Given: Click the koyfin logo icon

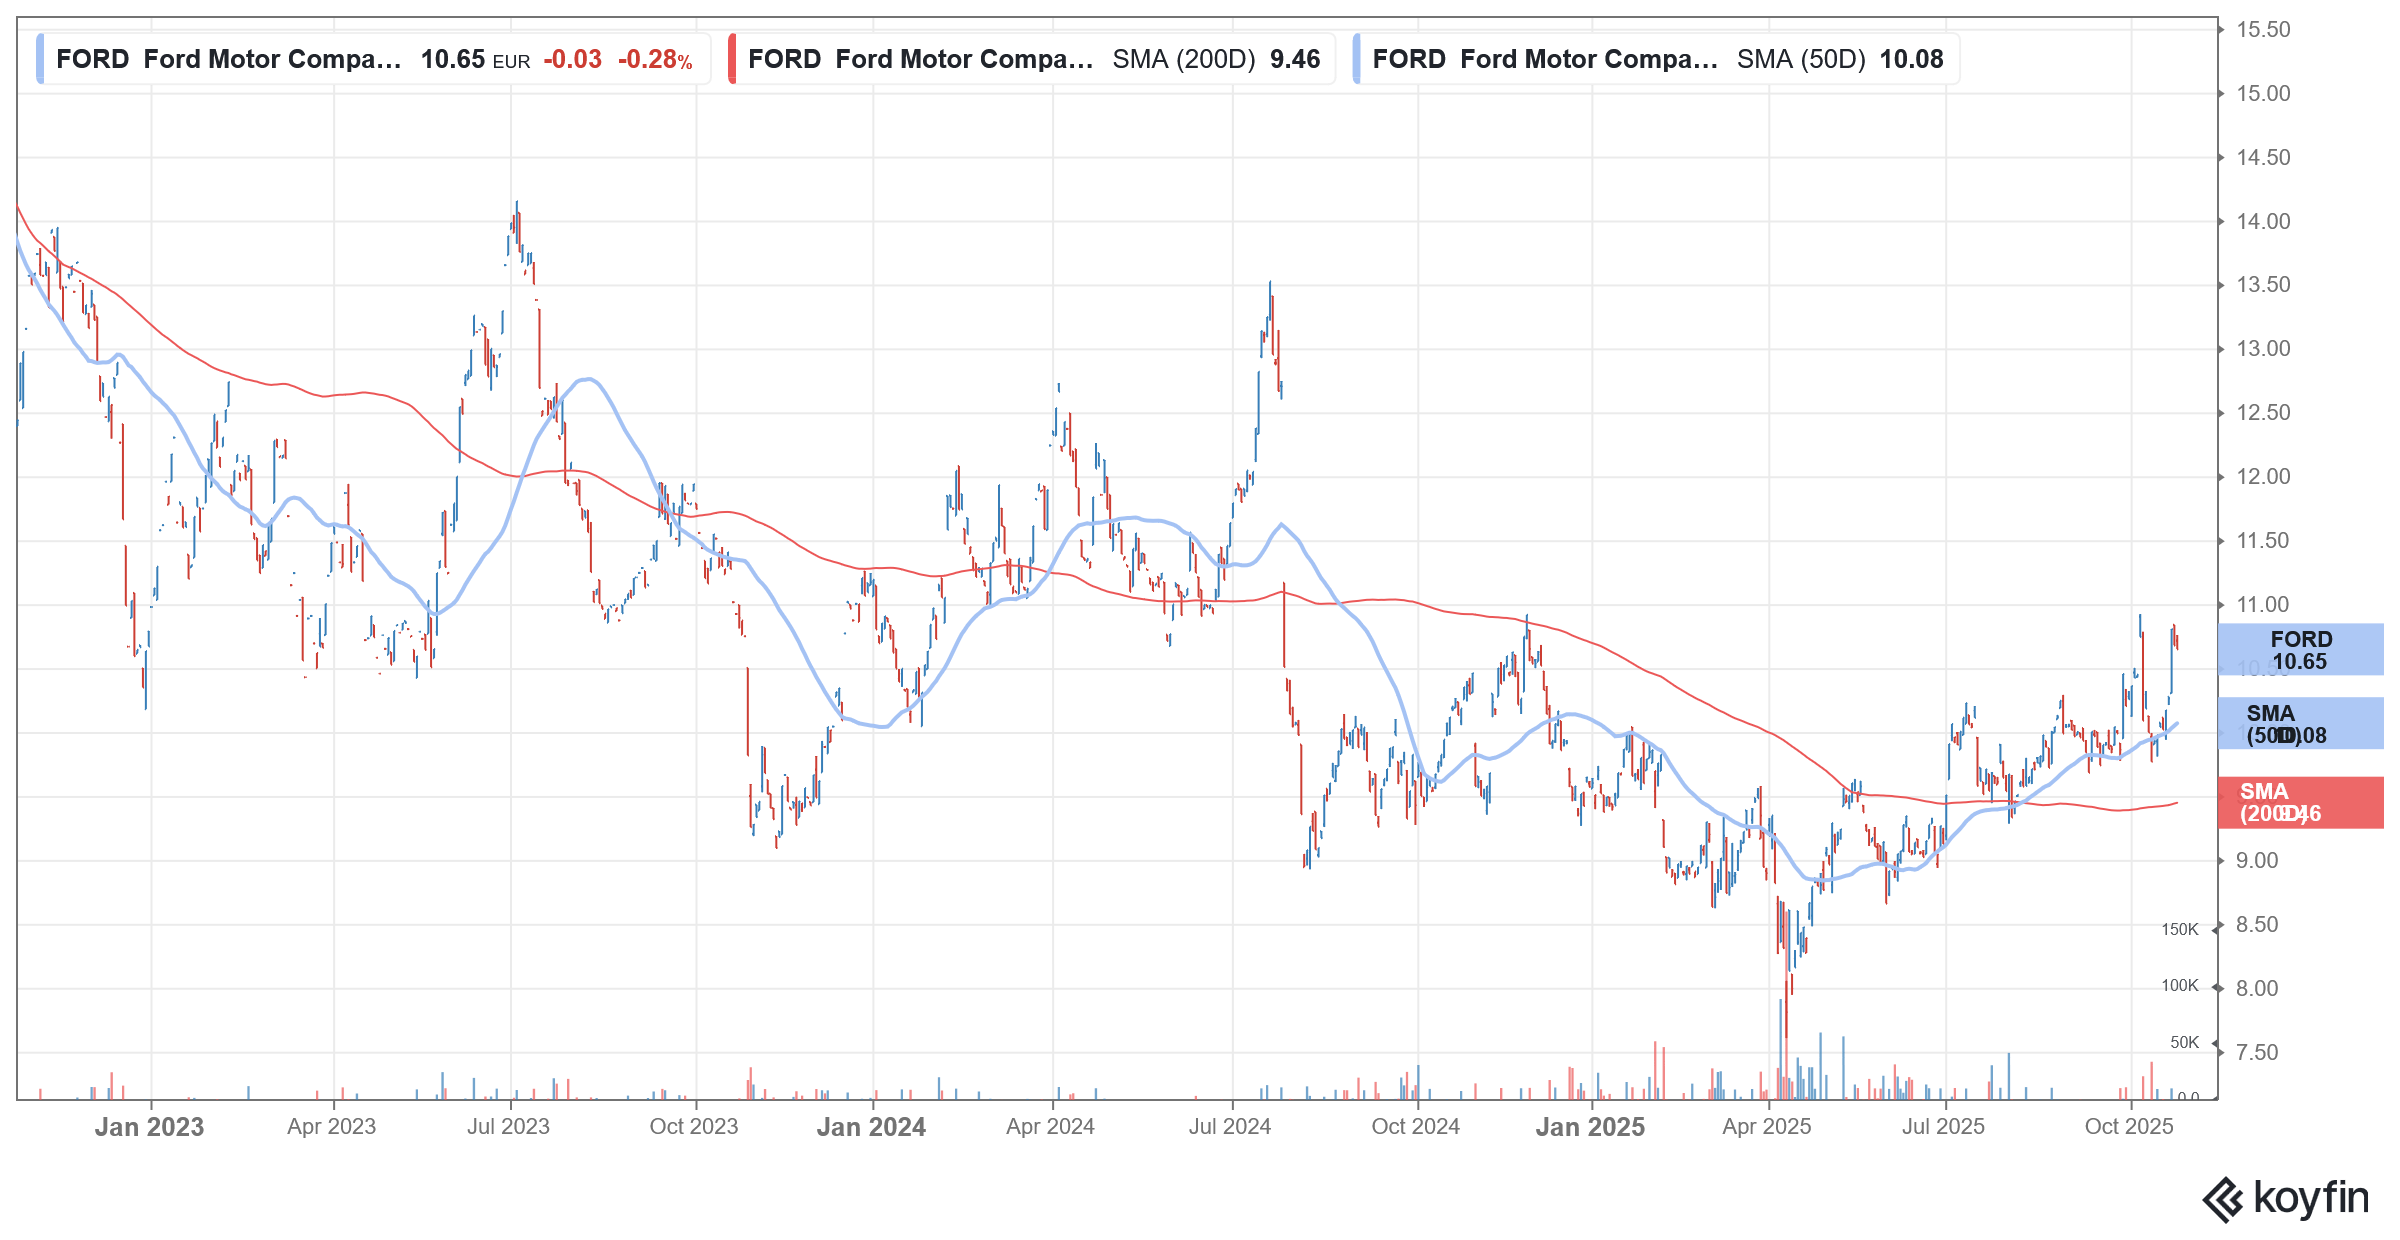Looking at the screenshot, I should click(x=2223, y=1199).
